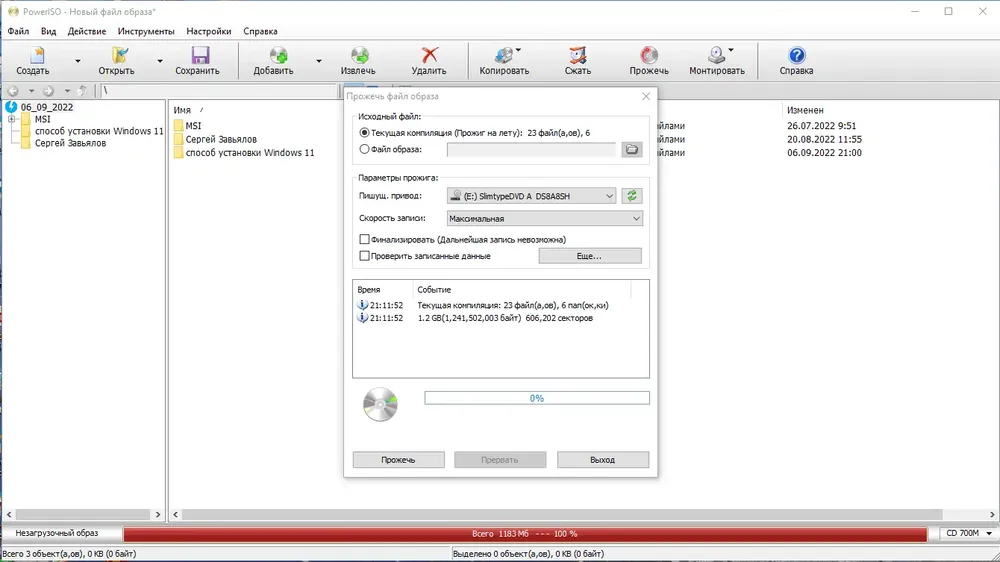
Task: Click the Копировать toolbar icon
Action: tap(504, 56)
